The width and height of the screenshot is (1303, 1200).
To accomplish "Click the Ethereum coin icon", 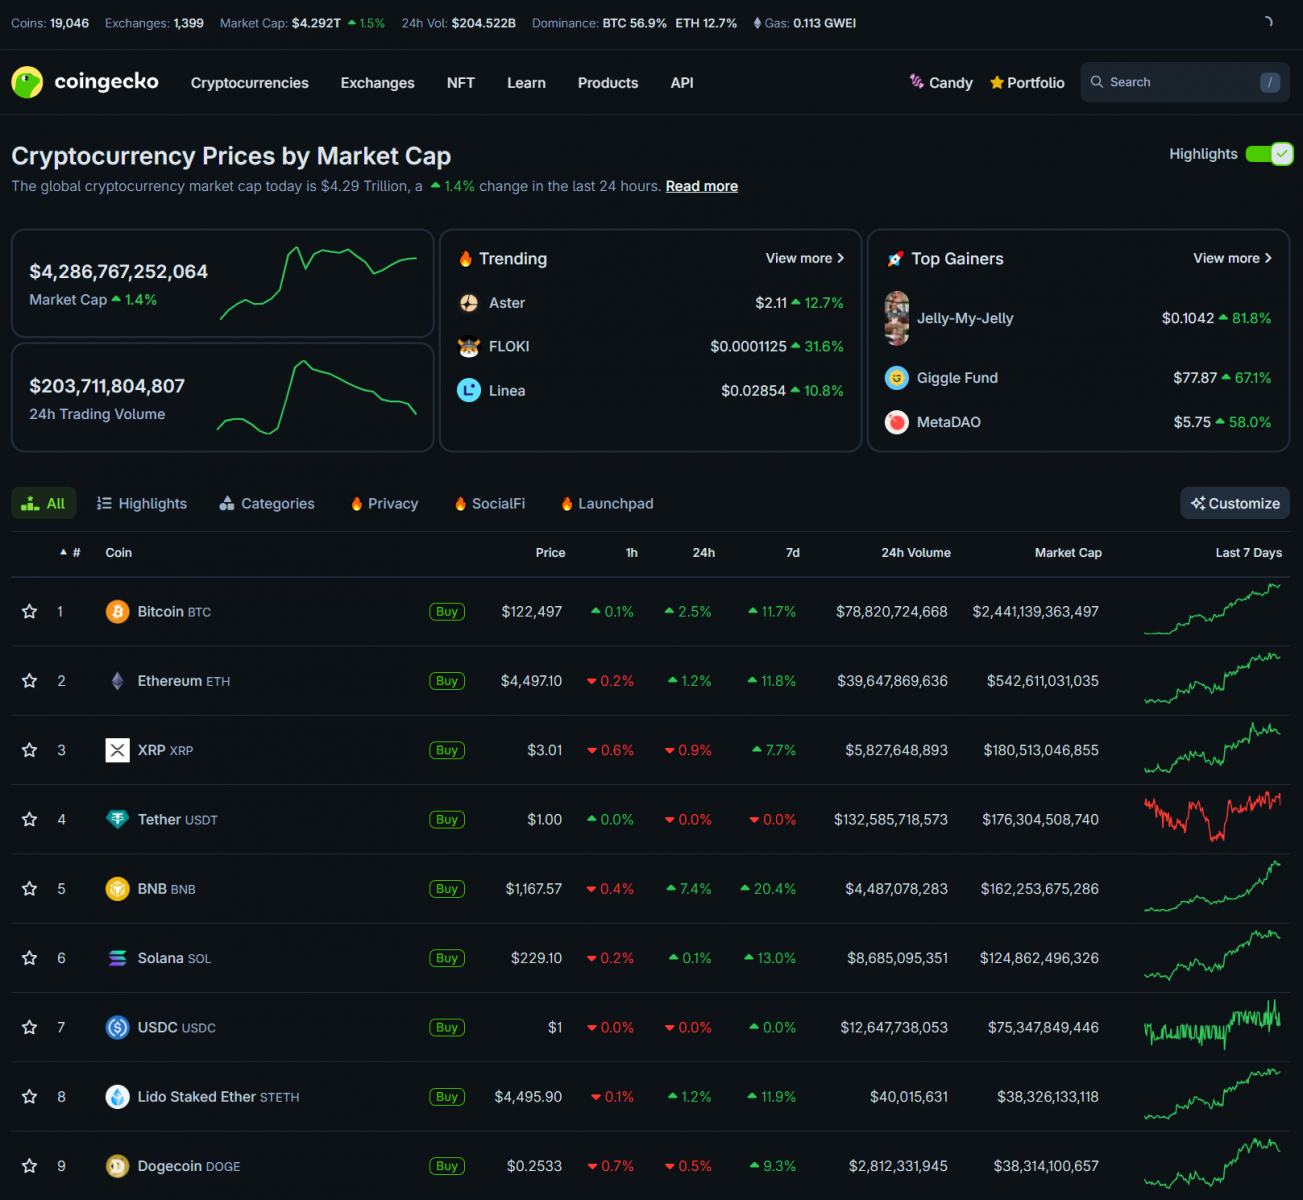I will click(117, 681).
